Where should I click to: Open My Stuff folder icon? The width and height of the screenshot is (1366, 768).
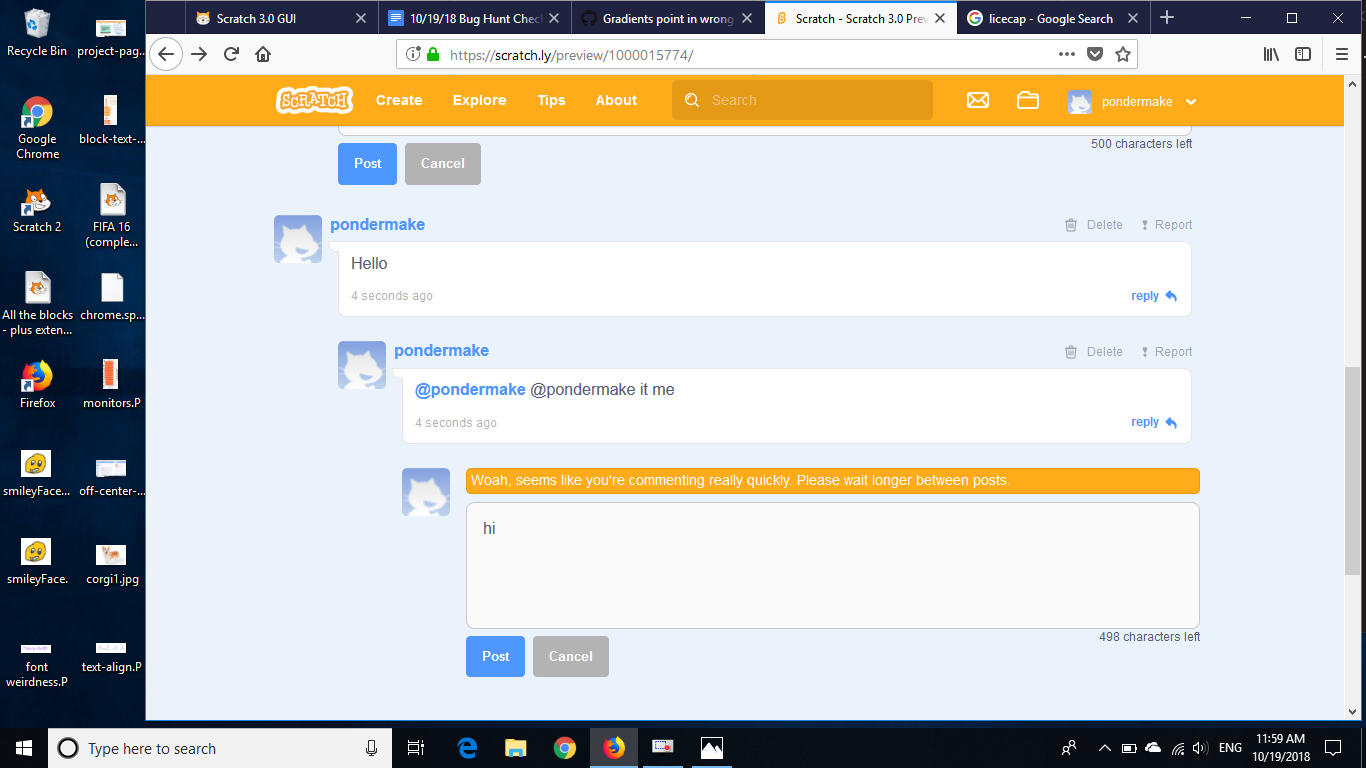[x=1028, y=100]
